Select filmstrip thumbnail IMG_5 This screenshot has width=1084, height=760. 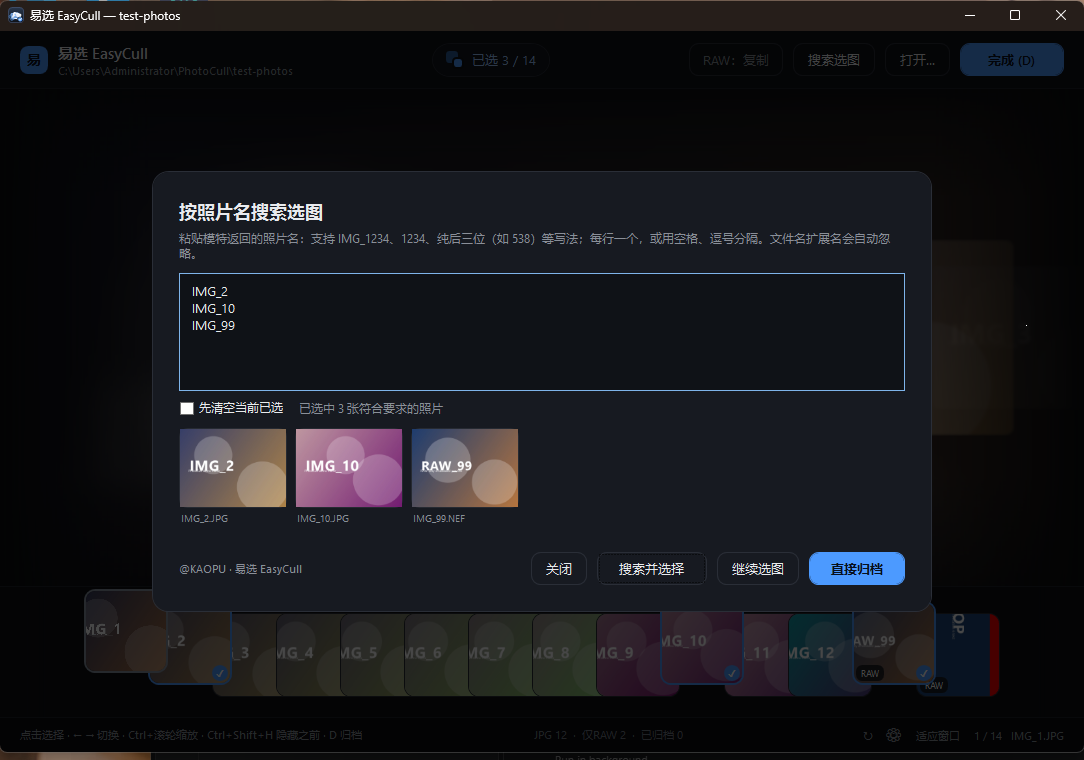372,654
